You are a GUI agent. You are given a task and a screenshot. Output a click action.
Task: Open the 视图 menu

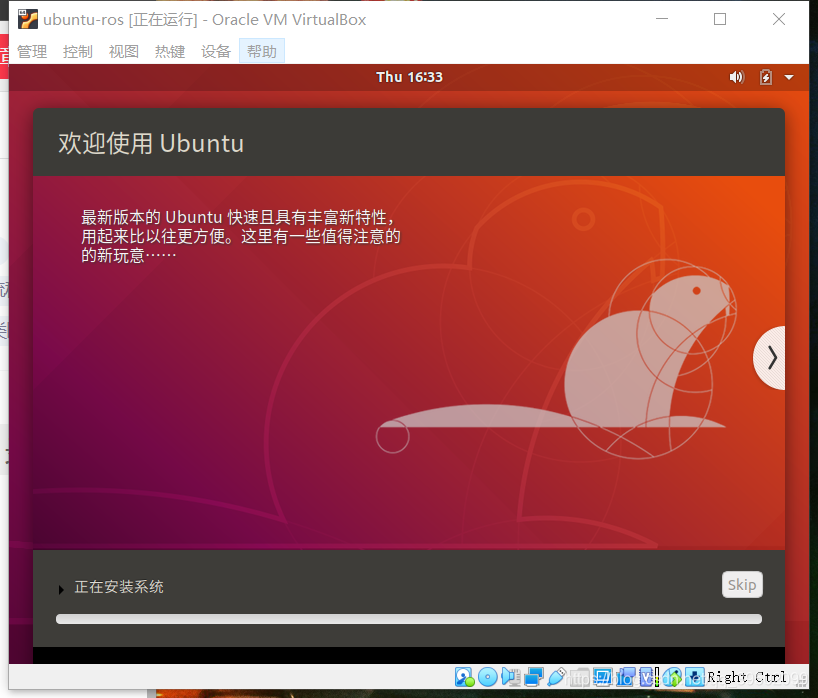click(x=124, y=51)
